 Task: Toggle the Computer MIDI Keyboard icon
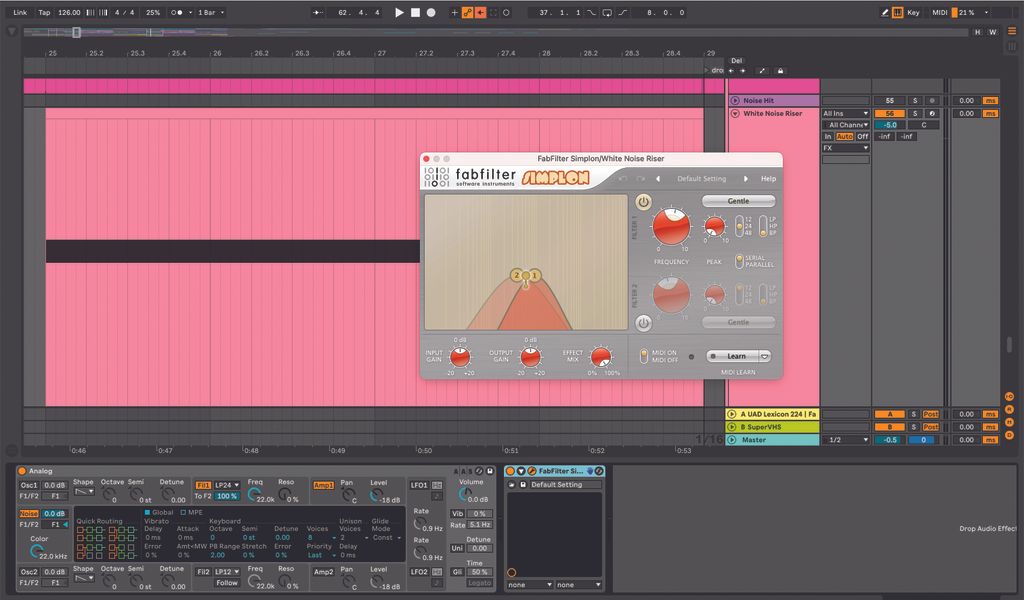click(898, 12)
